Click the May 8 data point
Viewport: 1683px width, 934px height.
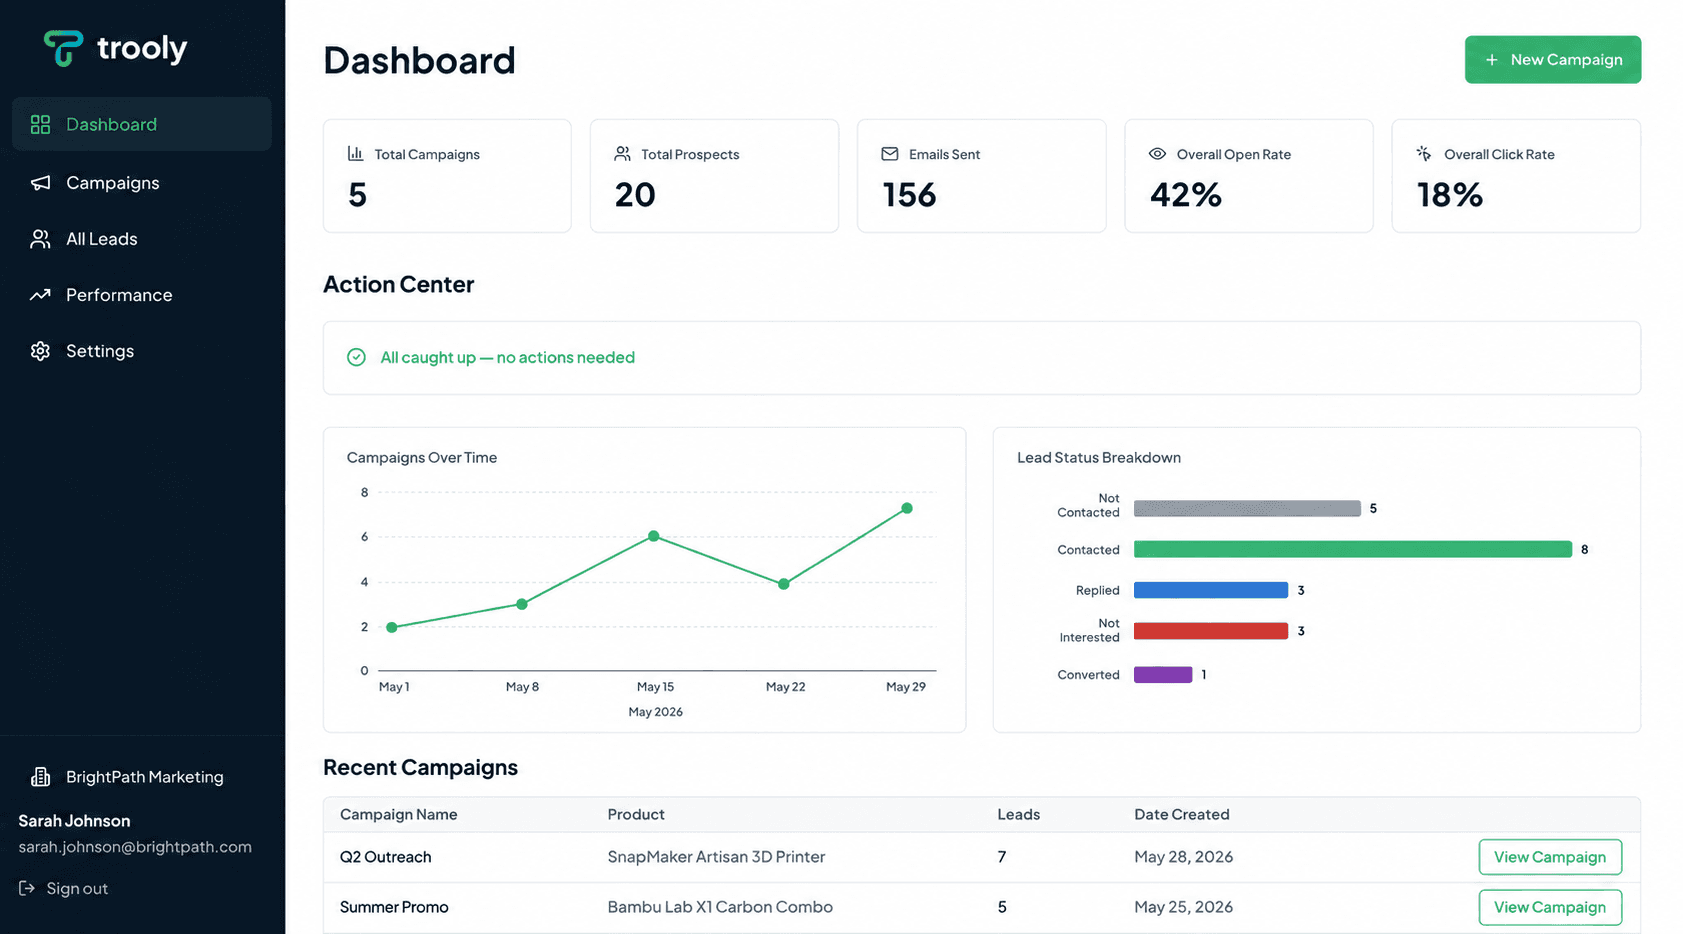(x=522, y=604)
